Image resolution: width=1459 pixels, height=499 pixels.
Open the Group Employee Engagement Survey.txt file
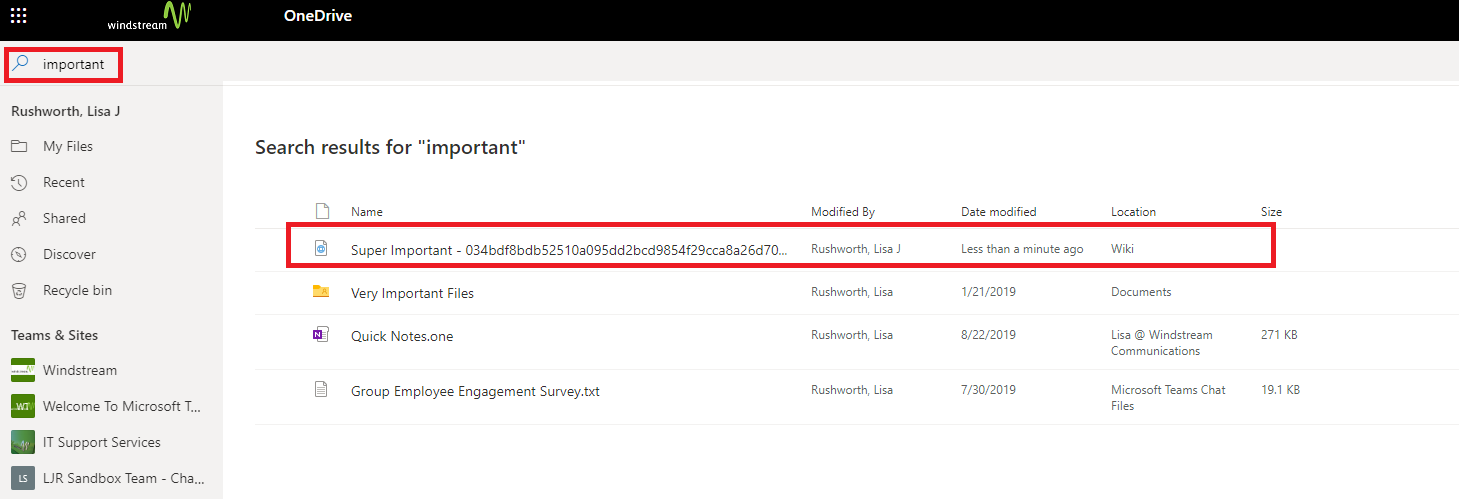[475, 391]
